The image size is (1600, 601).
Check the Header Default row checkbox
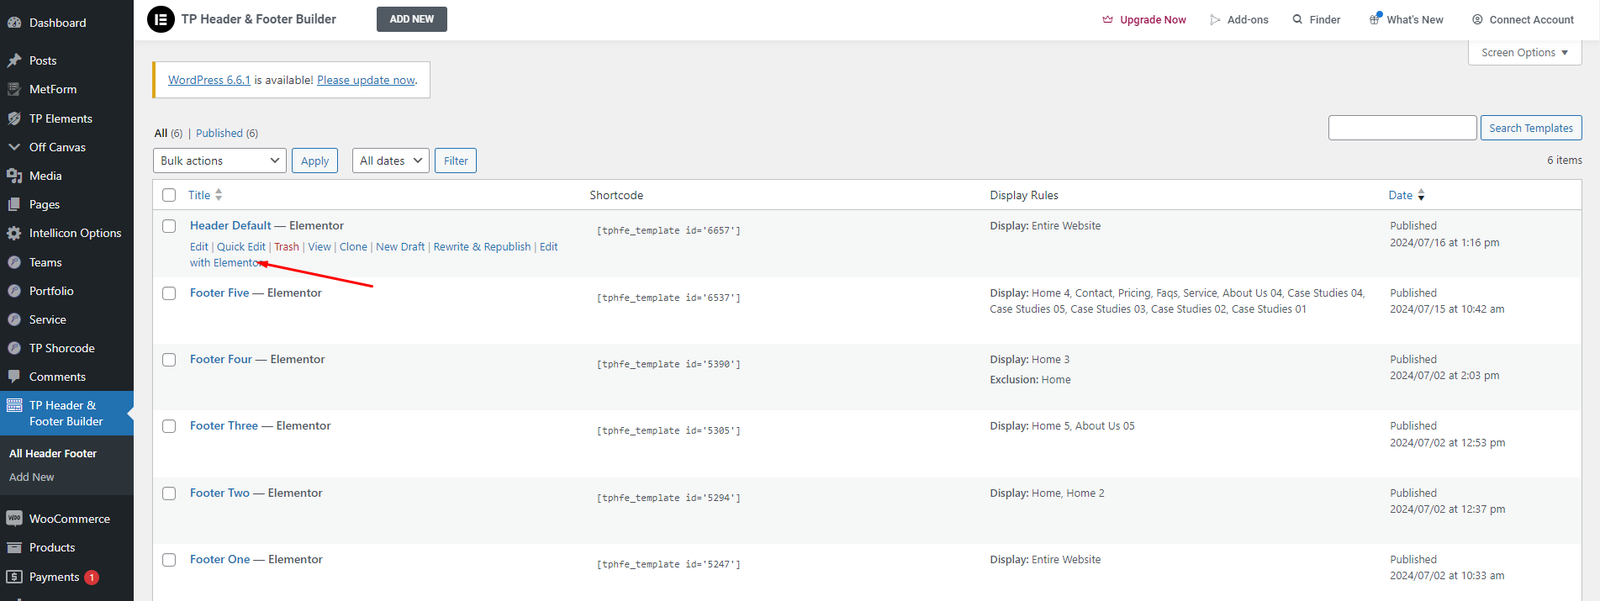(x=169, y=226)
